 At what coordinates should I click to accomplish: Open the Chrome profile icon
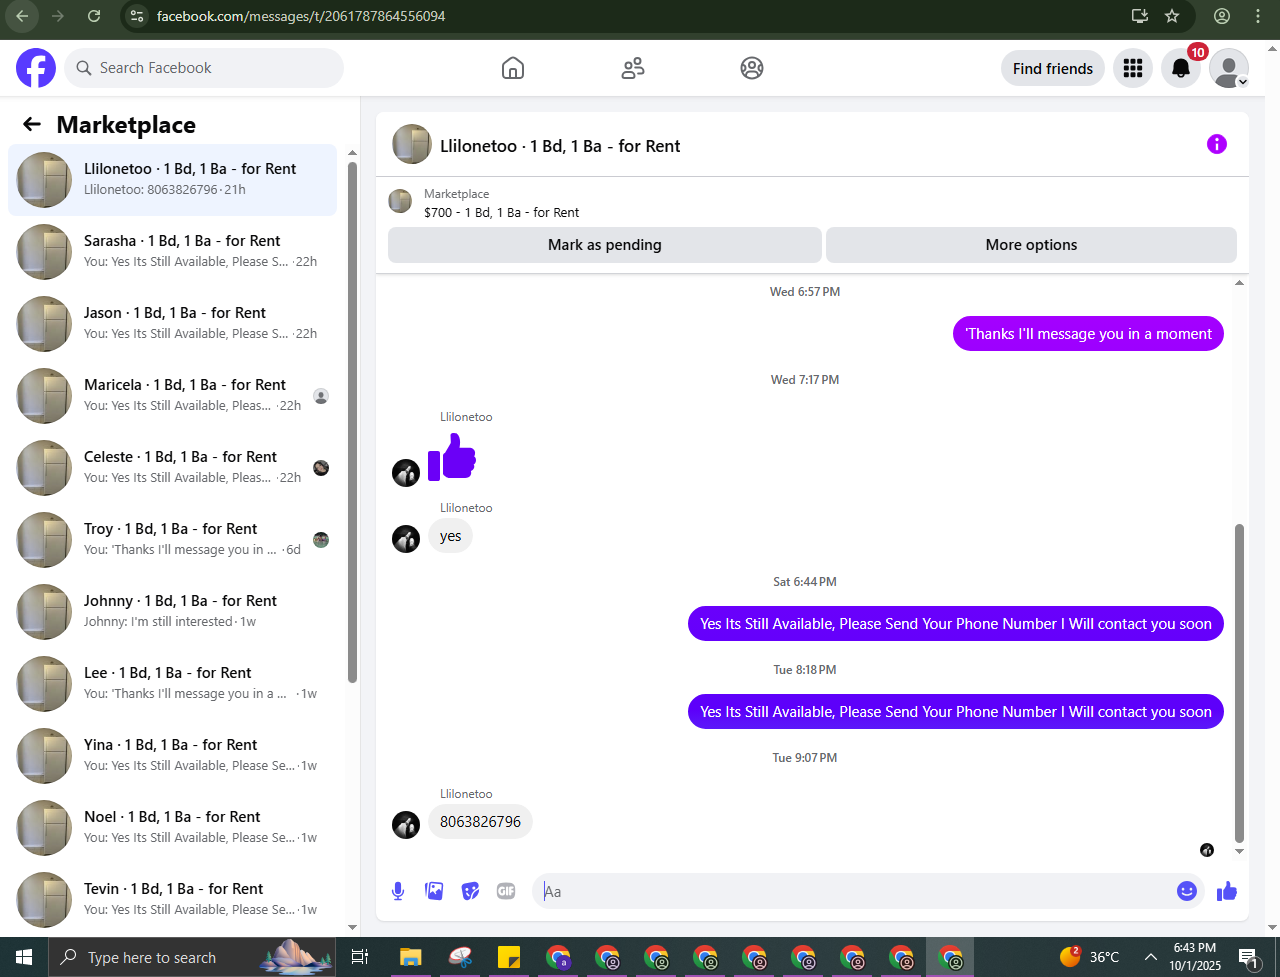pos(1222,16)
